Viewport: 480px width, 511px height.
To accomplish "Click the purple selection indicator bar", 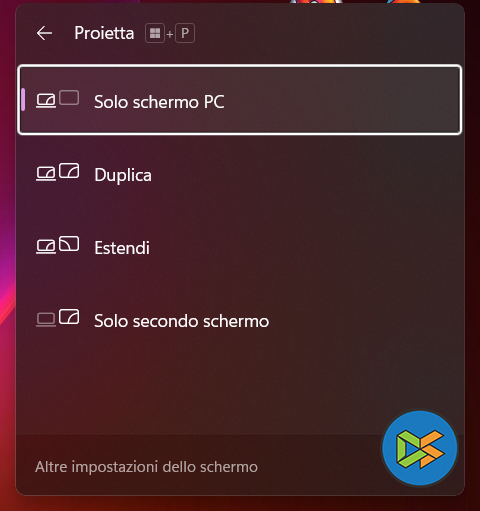I will 23,100.
